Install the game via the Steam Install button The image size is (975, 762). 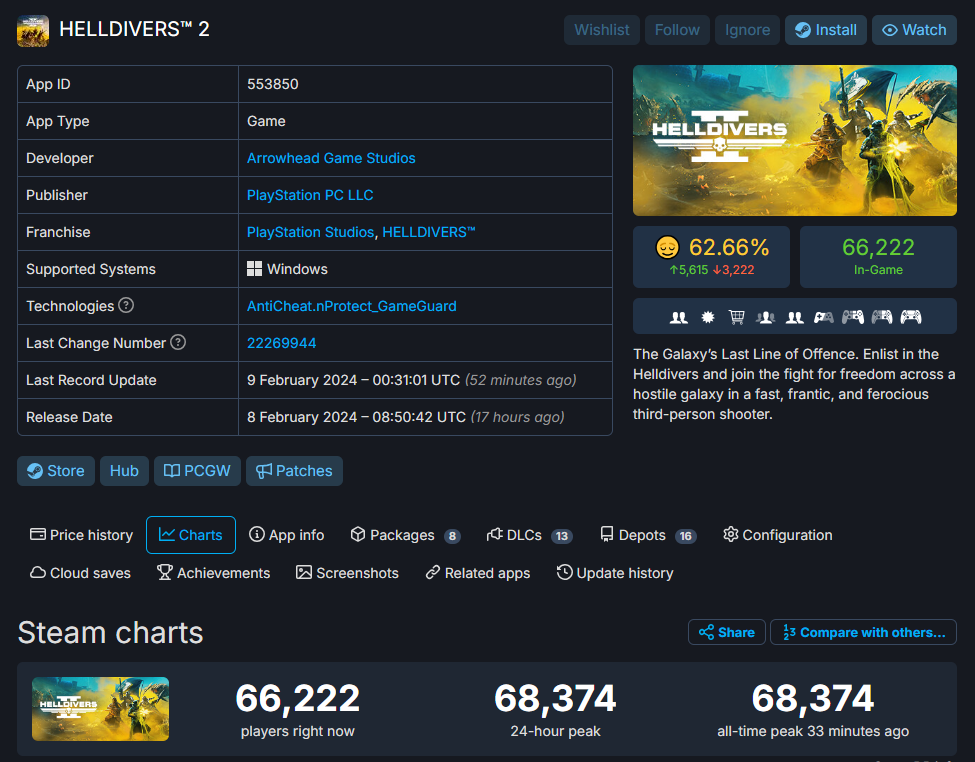click(826, 30)
